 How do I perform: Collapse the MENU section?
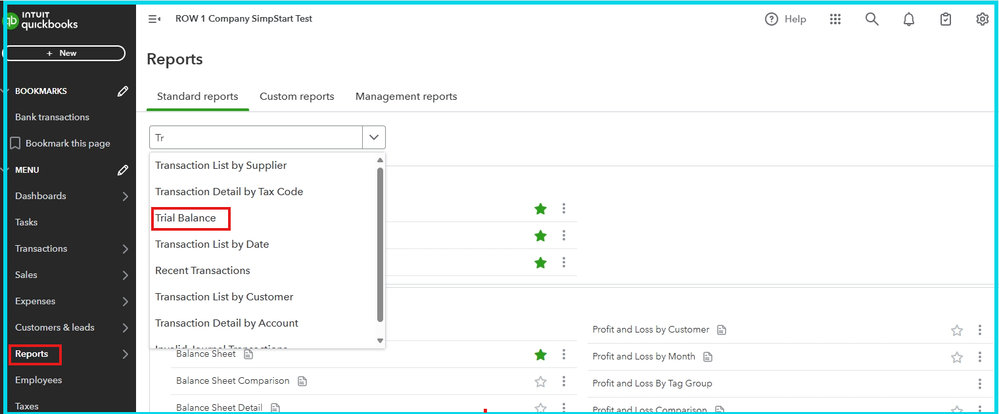click(x=5, y=170)
